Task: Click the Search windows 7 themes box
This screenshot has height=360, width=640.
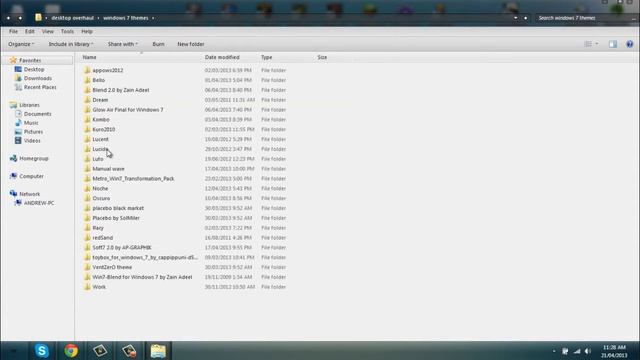Action: tap(584, 18)
